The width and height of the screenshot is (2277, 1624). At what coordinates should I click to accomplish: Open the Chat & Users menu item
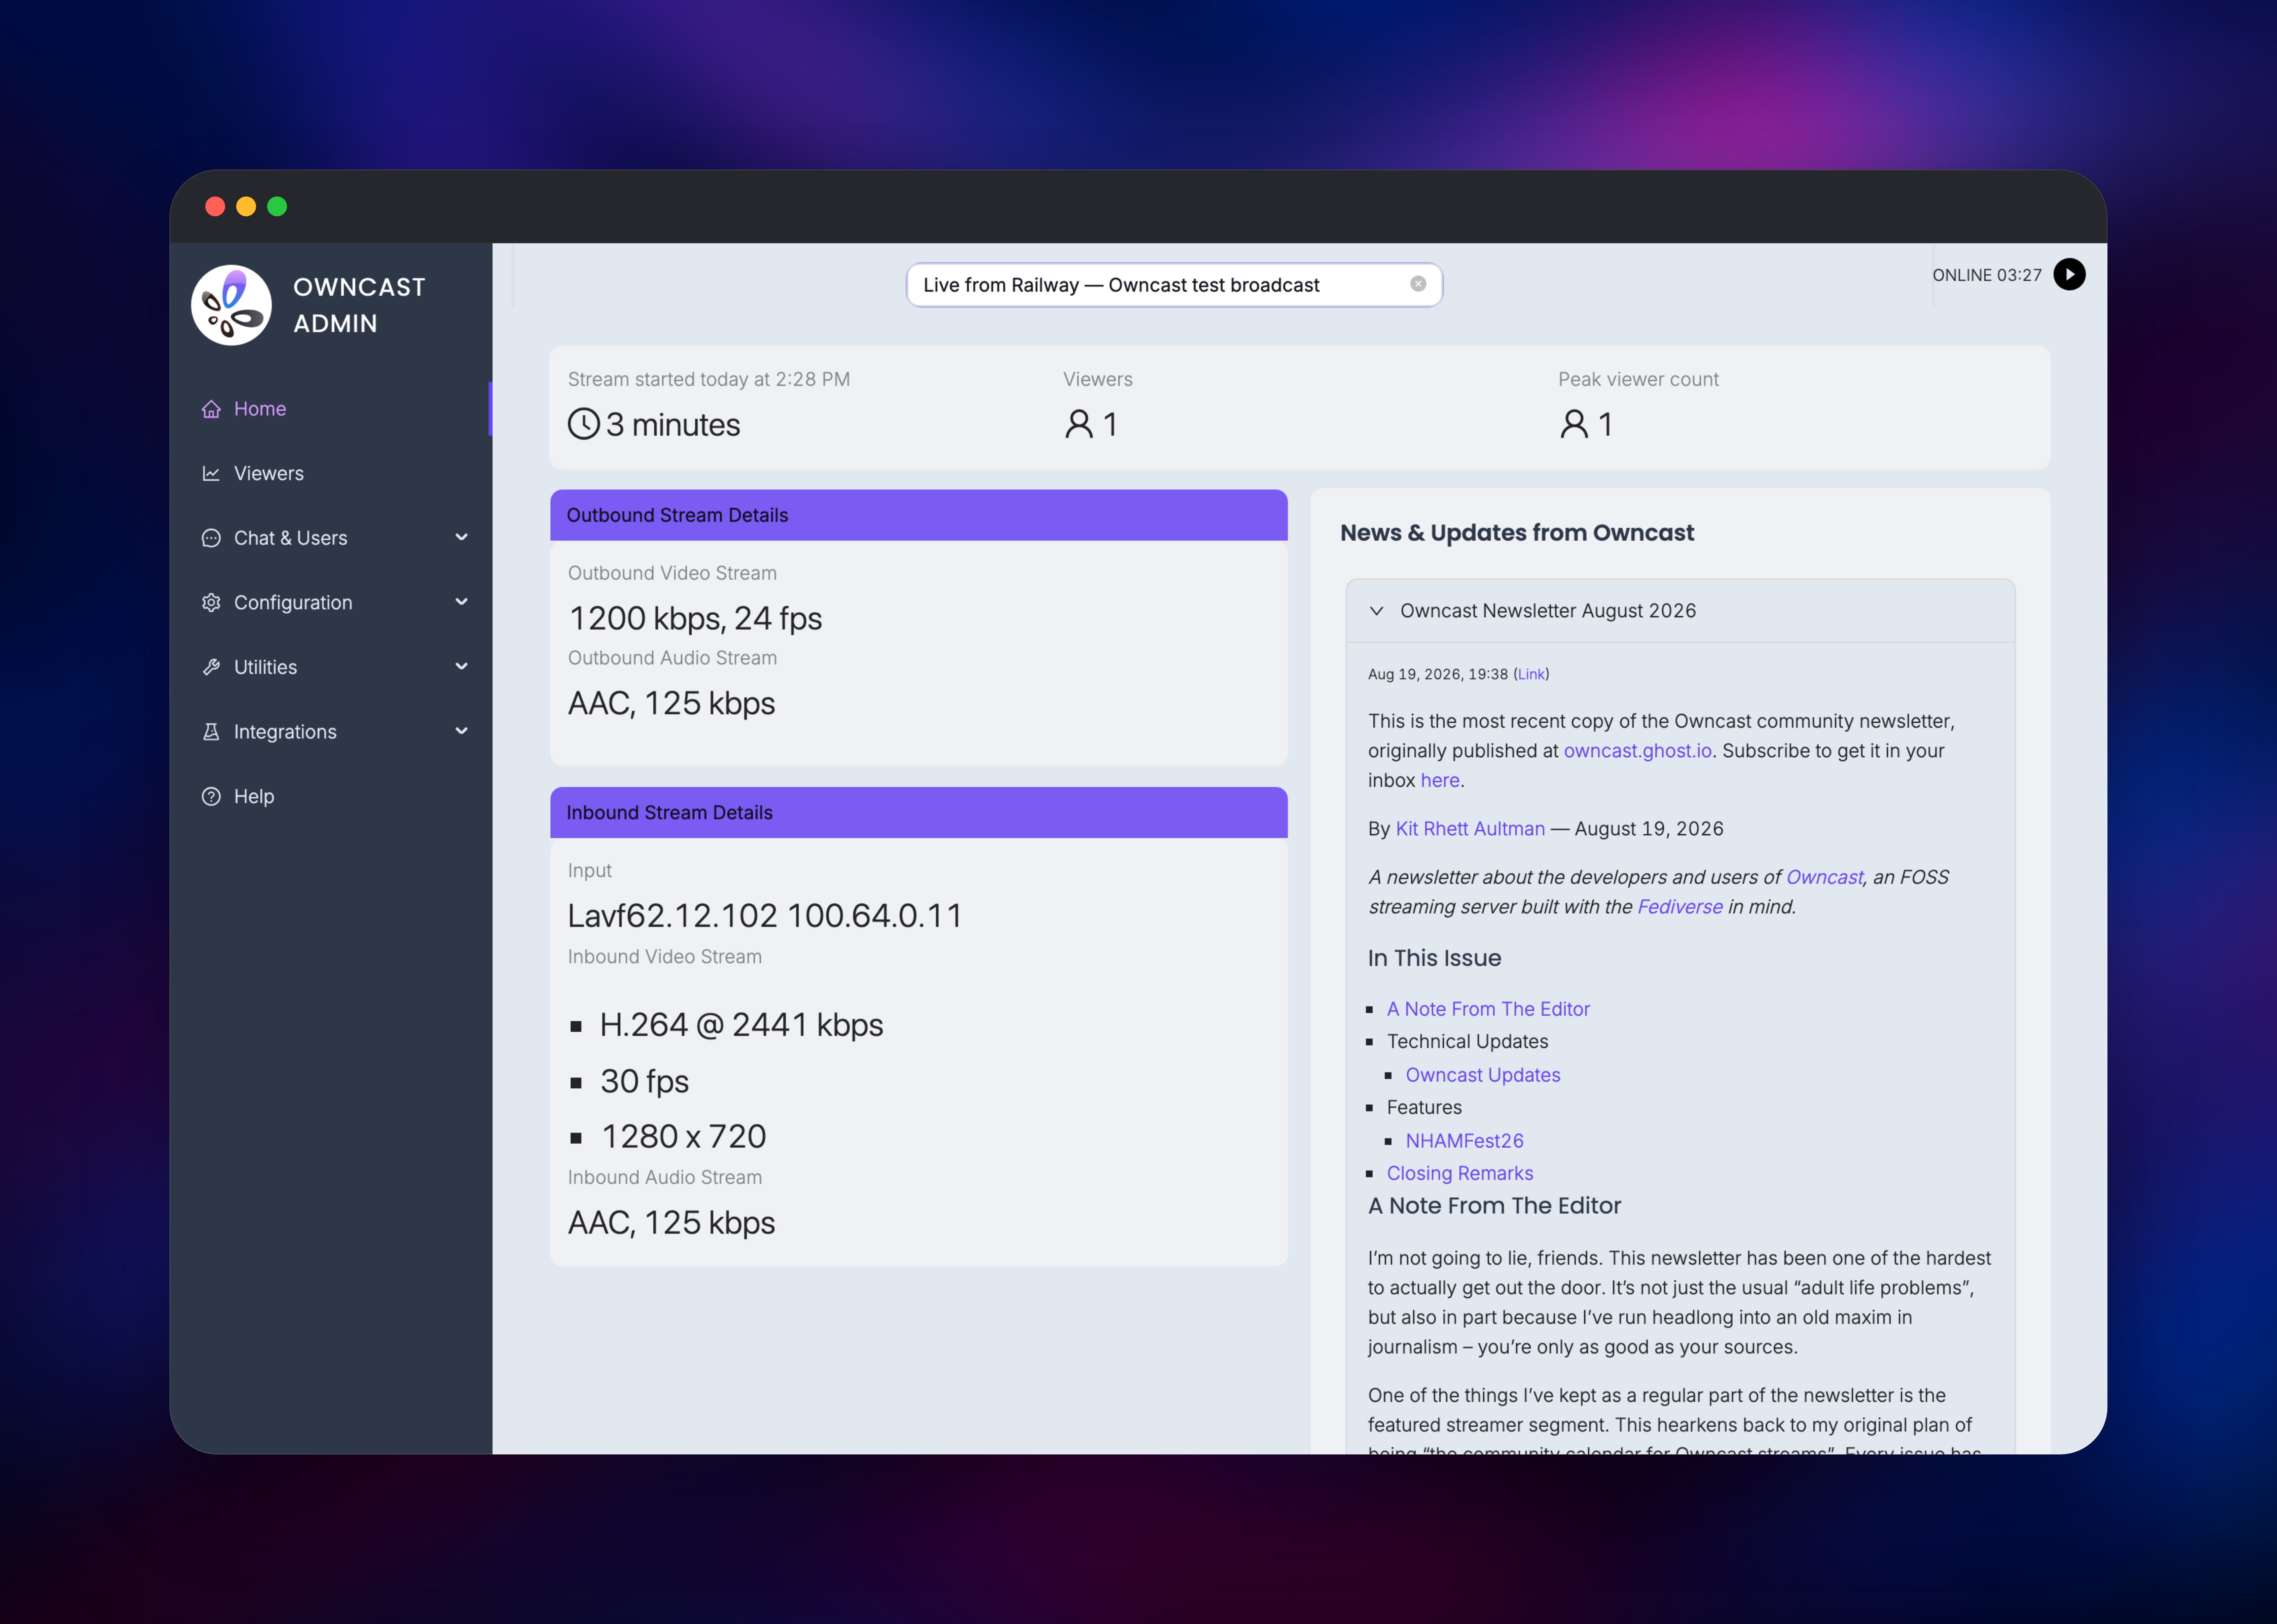[331, 538]
